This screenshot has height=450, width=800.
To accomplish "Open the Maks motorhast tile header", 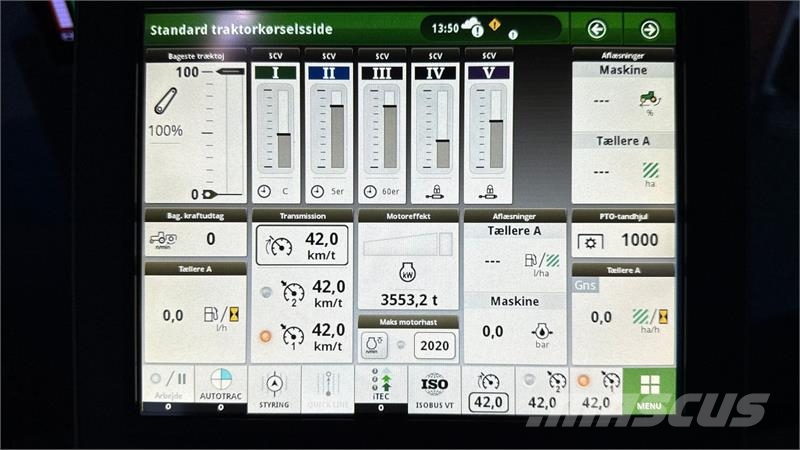I will click(x=408, y=322).
